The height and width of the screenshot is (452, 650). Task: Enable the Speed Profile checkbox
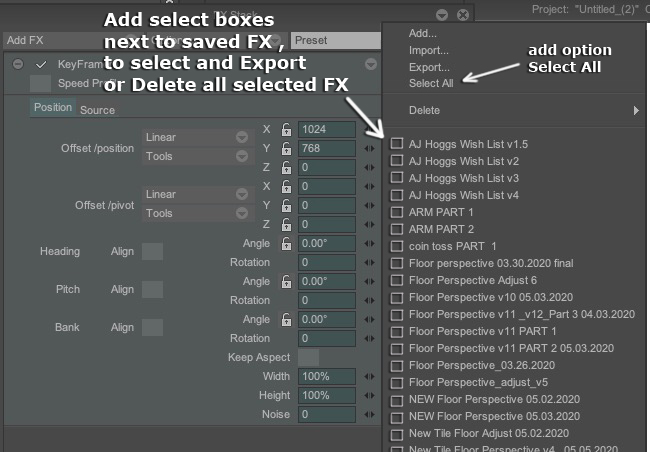click(41, 83)
